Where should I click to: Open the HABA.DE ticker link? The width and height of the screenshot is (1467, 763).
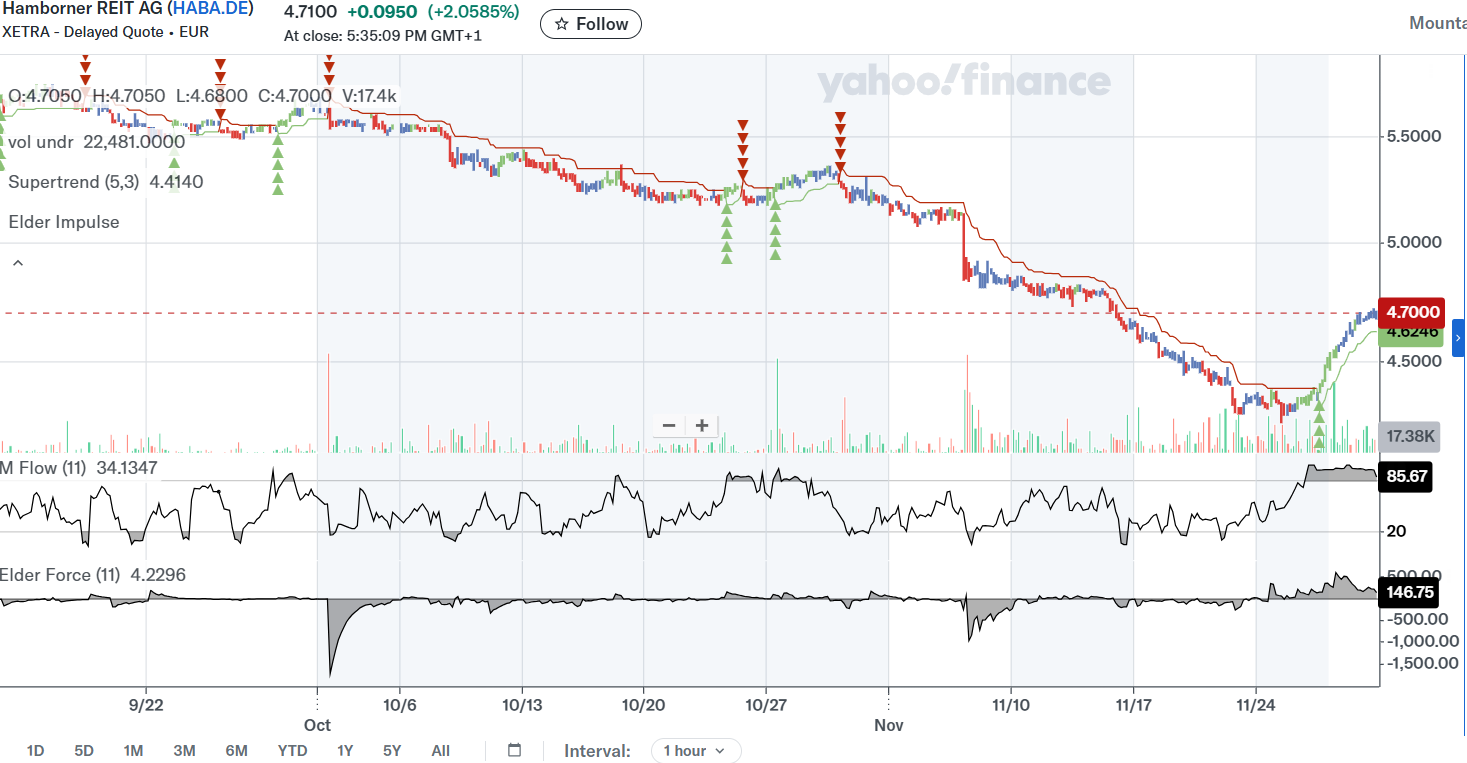coord(210,9)
